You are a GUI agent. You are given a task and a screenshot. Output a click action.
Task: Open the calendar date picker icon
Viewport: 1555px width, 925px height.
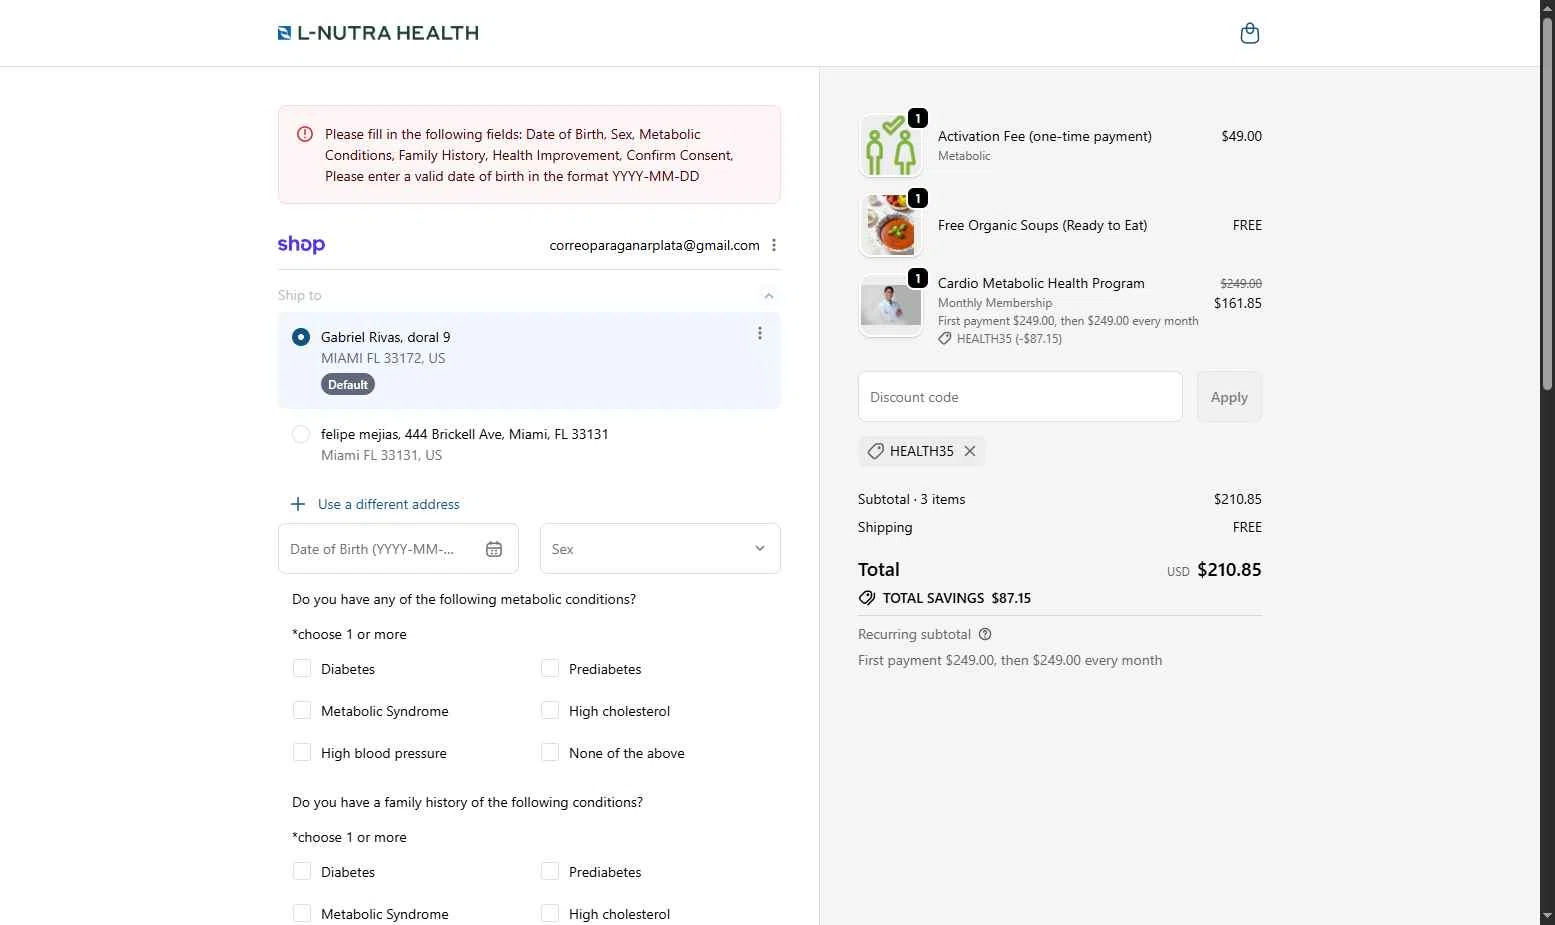coord(494,549)
